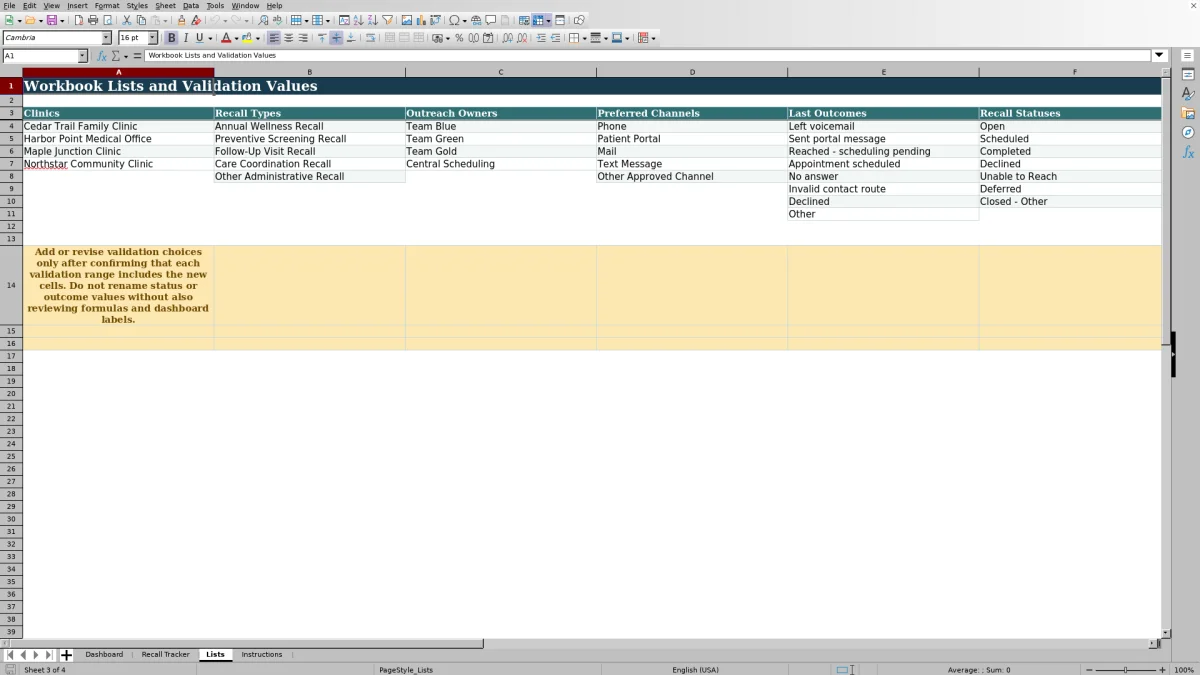1200x675 pixels.
Task: Click the Copy icon
Action: click(x=141, y=20)
